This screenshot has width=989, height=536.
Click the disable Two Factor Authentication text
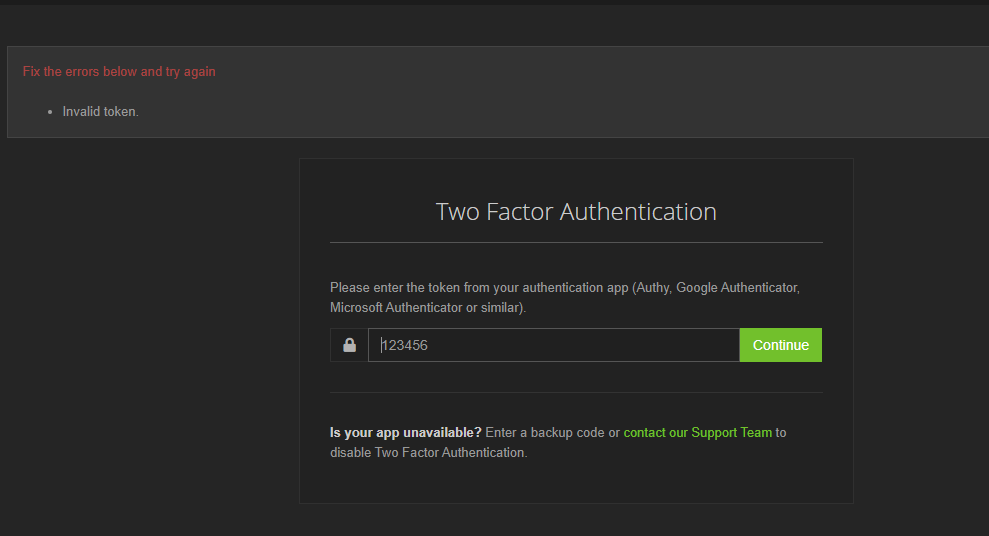tap(428, 453)
